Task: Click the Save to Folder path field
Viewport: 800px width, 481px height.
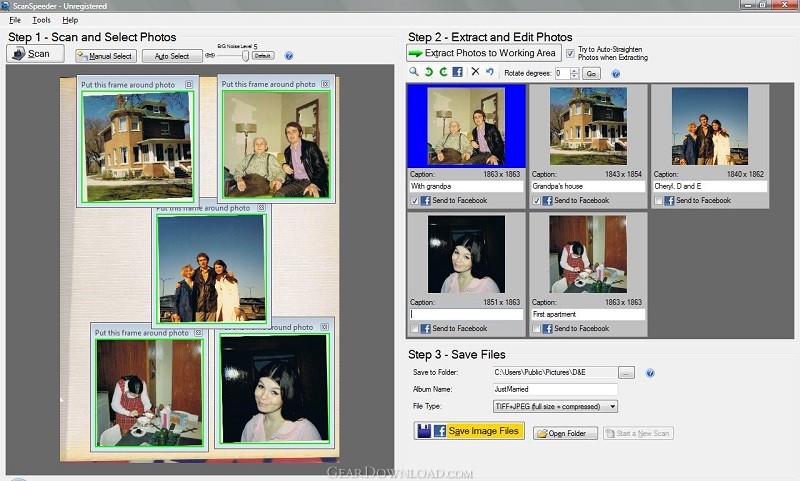Action: 555,372
